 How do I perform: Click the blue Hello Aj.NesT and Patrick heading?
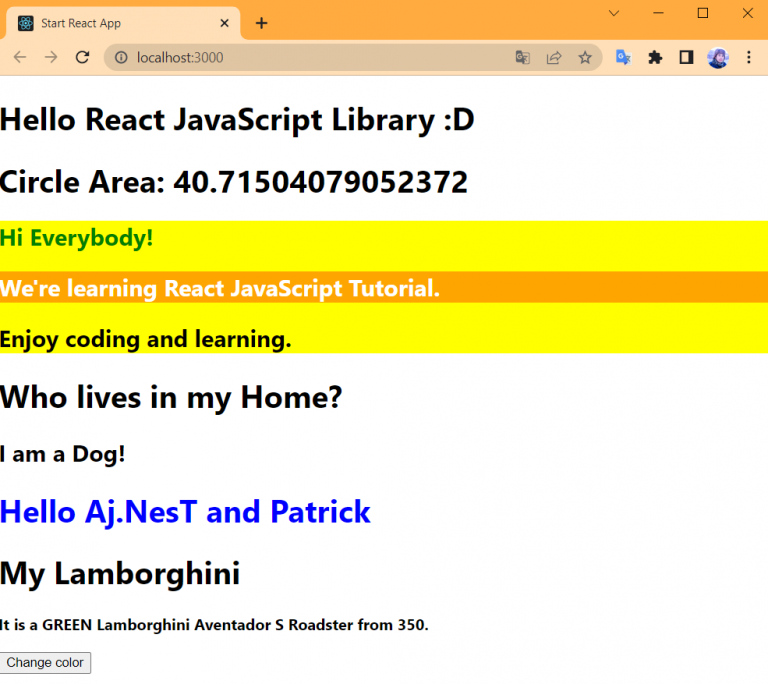pyautogui.click(x=186, y=512)
